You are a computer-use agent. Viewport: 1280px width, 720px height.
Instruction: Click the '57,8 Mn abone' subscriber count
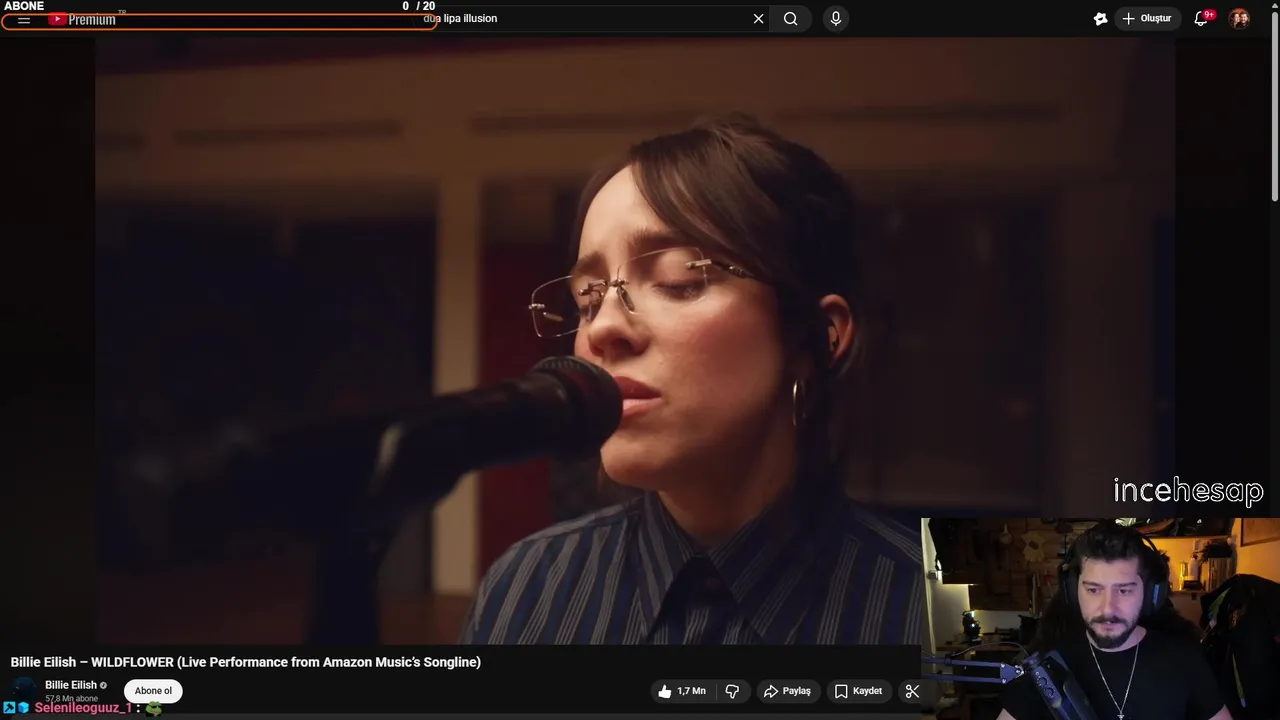[71, 699]
